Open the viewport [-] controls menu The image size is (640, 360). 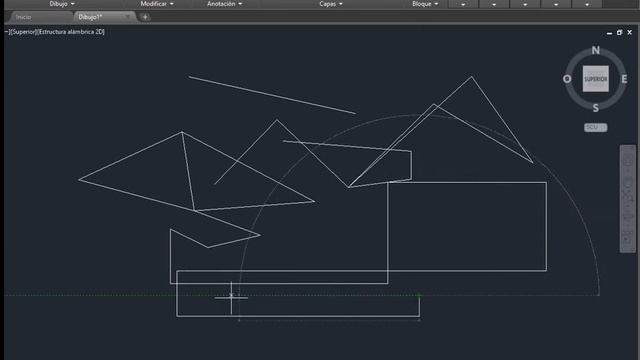tap(7, 32)
